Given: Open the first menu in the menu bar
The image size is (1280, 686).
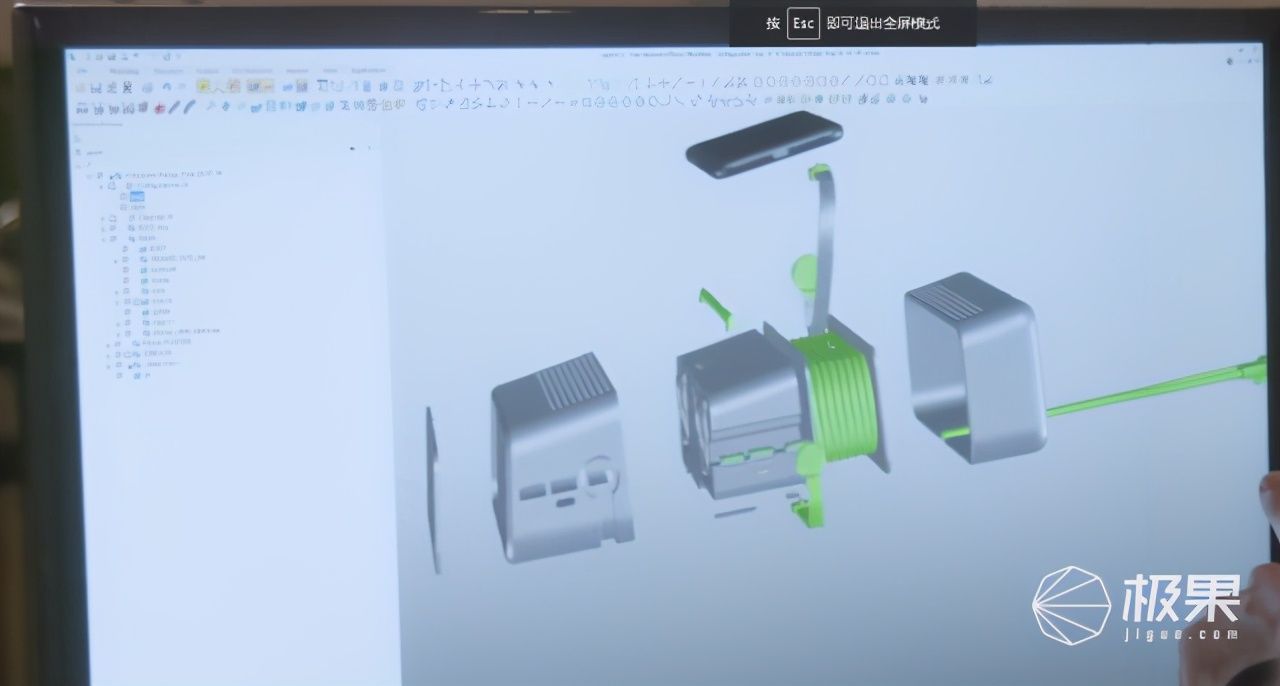Looking at the screenshot, I should (x=82, y=71).
